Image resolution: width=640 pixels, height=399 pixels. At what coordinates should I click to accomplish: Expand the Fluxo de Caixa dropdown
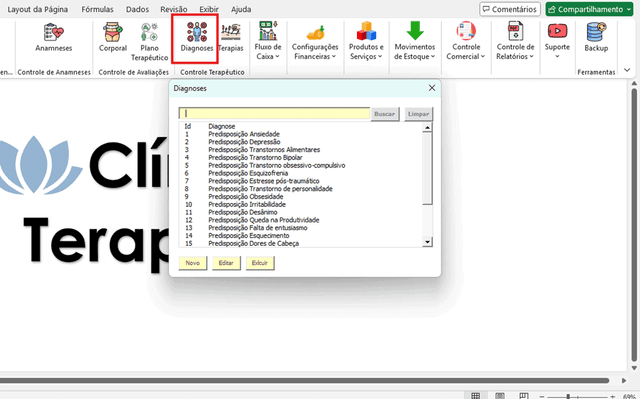(x=268, y=41)
